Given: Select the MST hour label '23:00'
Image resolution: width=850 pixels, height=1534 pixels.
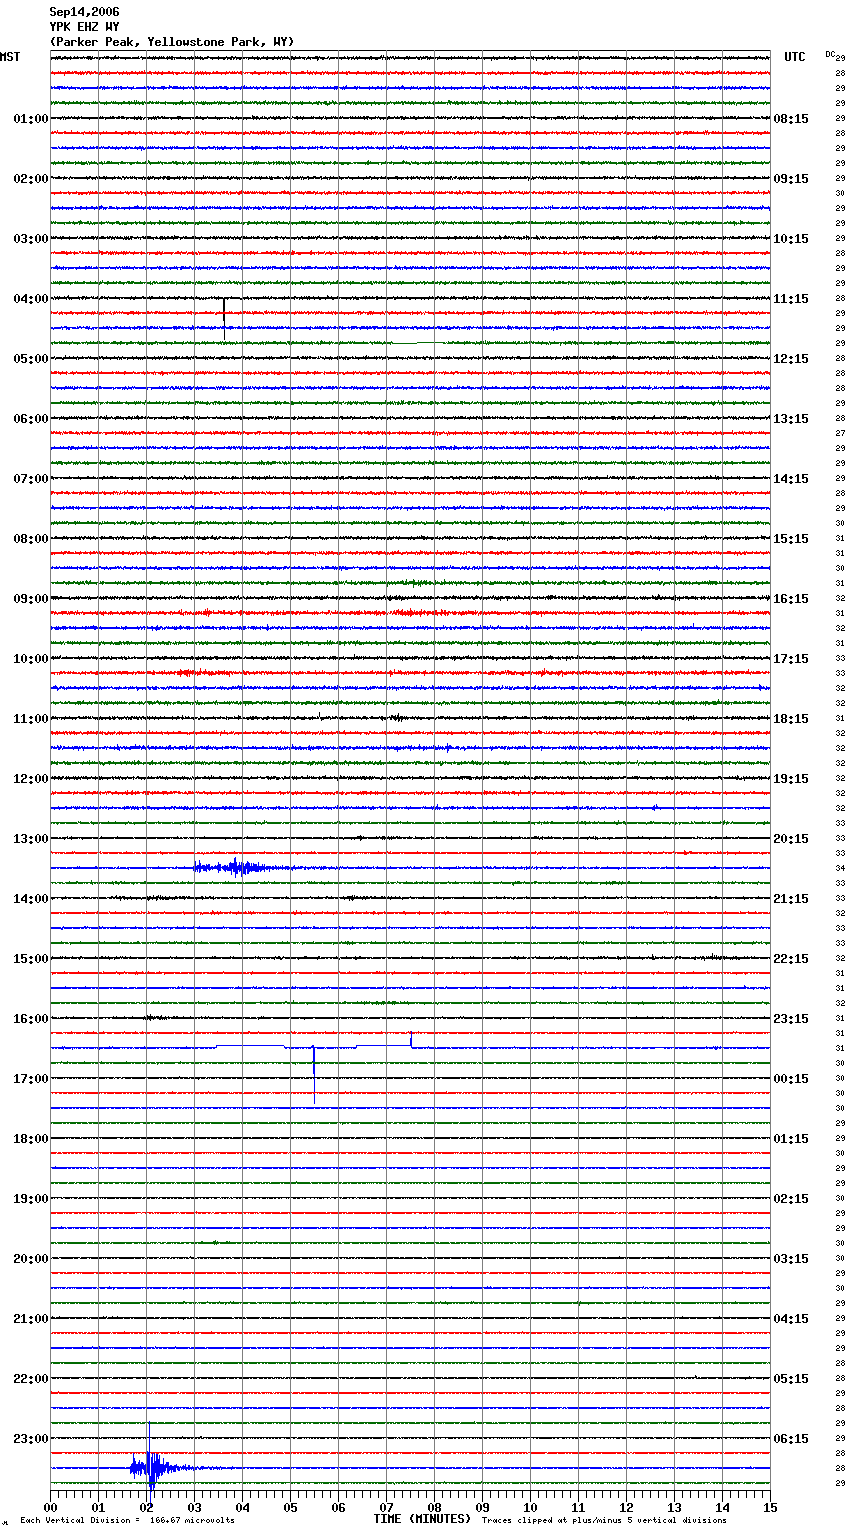Looking at the screenshot, I should tap(31, 1439).
